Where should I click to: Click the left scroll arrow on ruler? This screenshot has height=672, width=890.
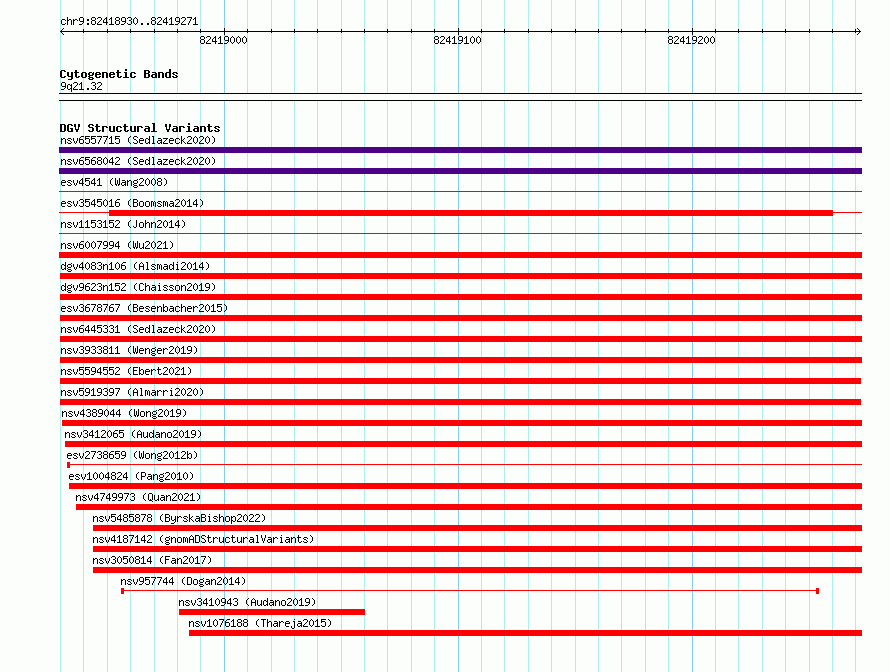point(62,32)
